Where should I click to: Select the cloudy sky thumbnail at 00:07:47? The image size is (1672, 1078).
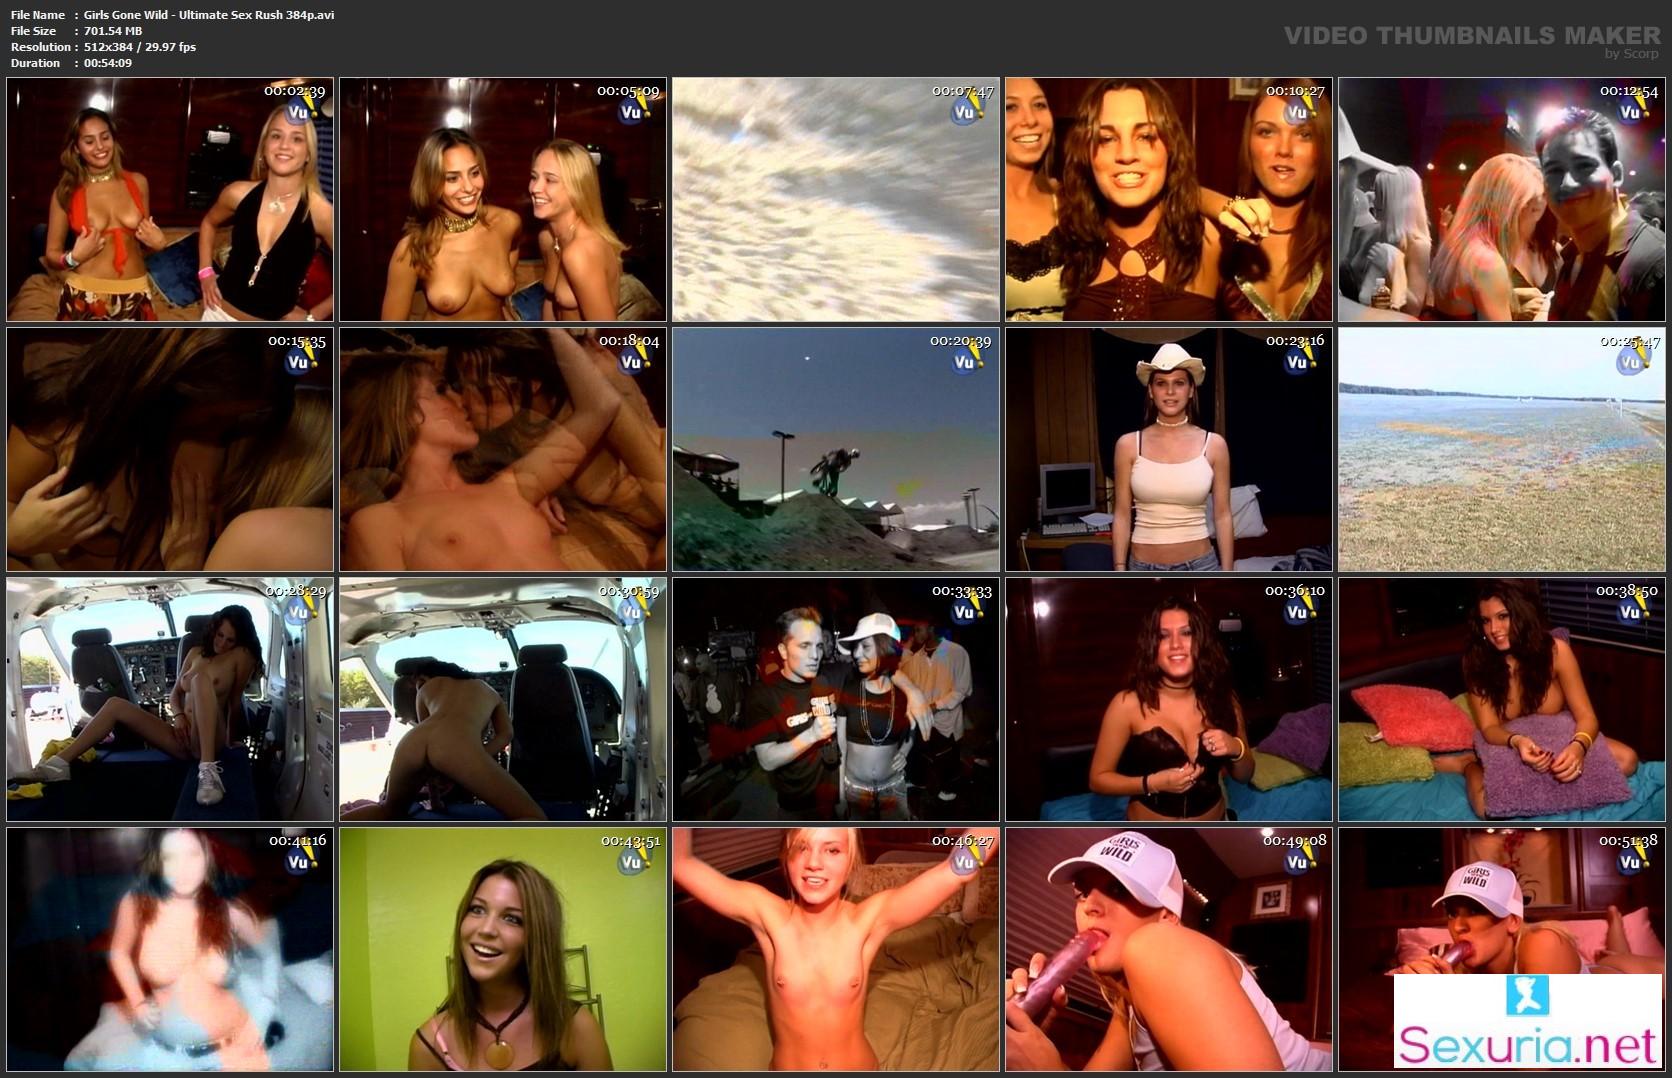(x=835, y=200)
